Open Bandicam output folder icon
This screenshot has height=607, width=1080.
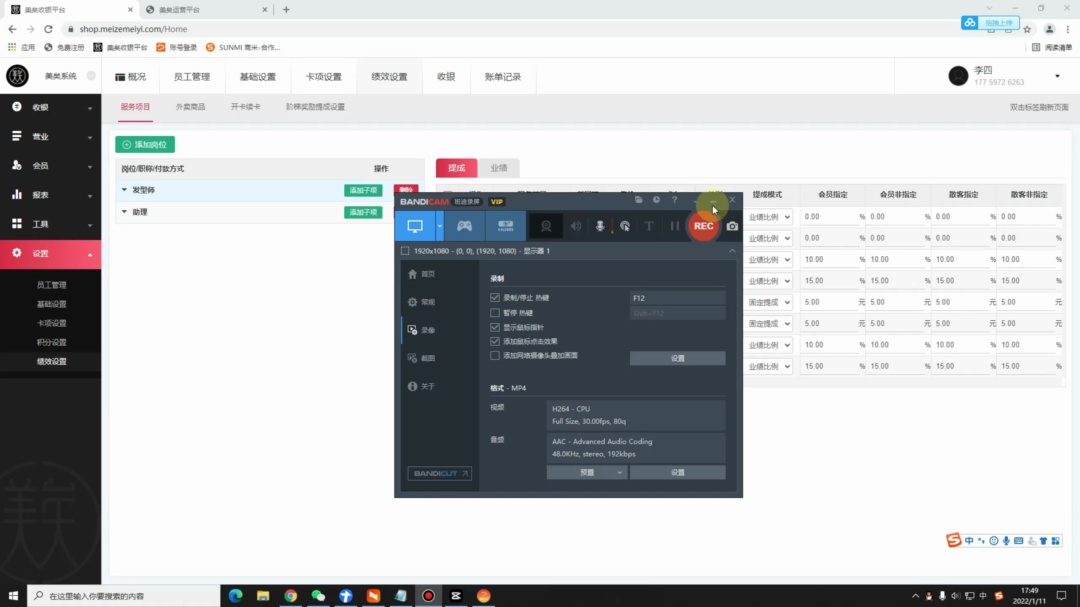click(x=638, y=201)
